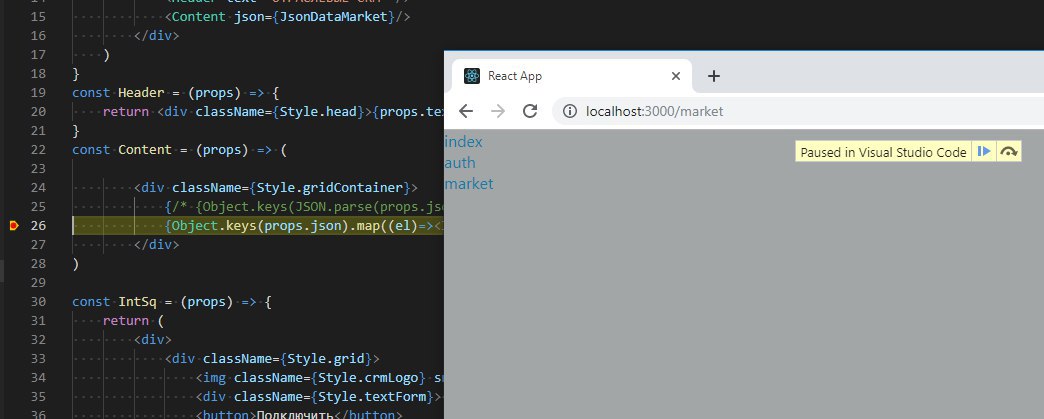Screen dimensions: 1044x419
Task: Click line number 33 in the editor gutter
Action: [x=39, y=359]
